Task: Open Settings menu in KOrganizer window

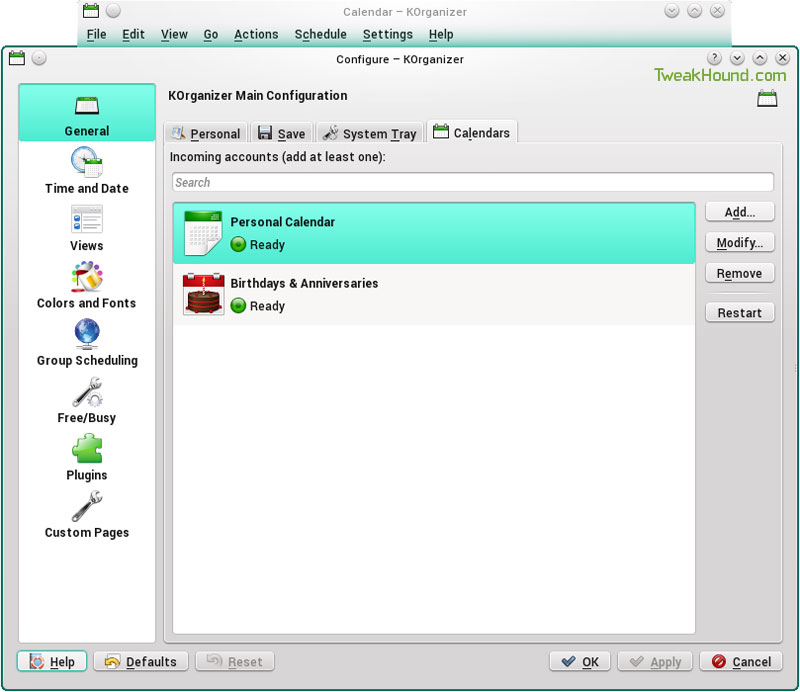Action: (x=388, y=34)
